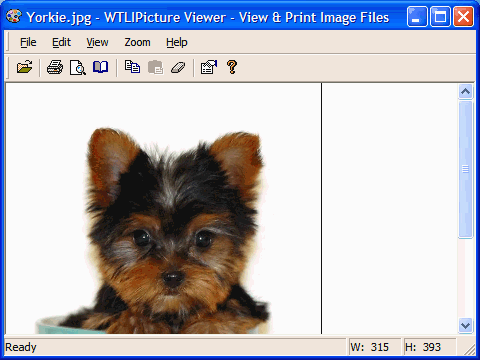Open the Zoom menu
Viewport: 480px width, 360px height.
point(137,42)
